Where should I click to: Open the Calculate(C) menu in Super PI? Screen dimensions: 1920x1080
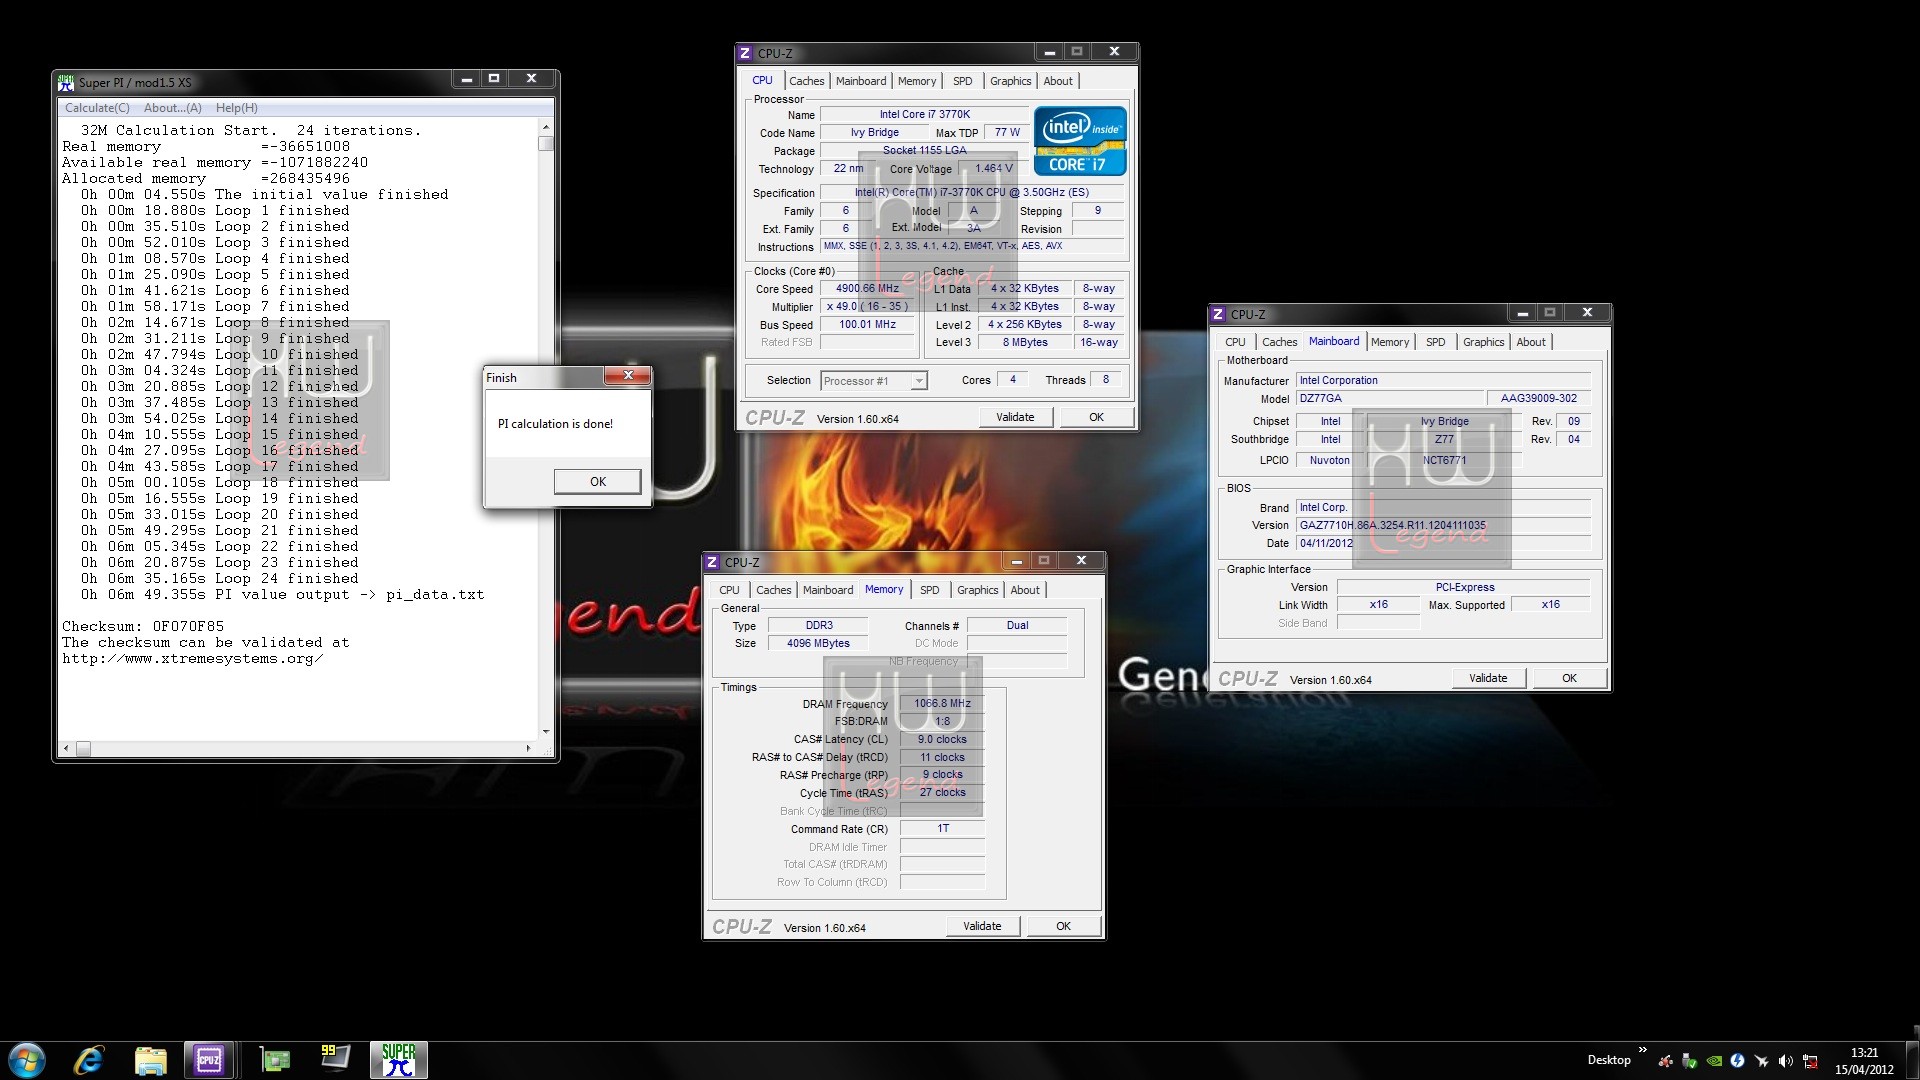pyautogui.click(x=97, y=108)
